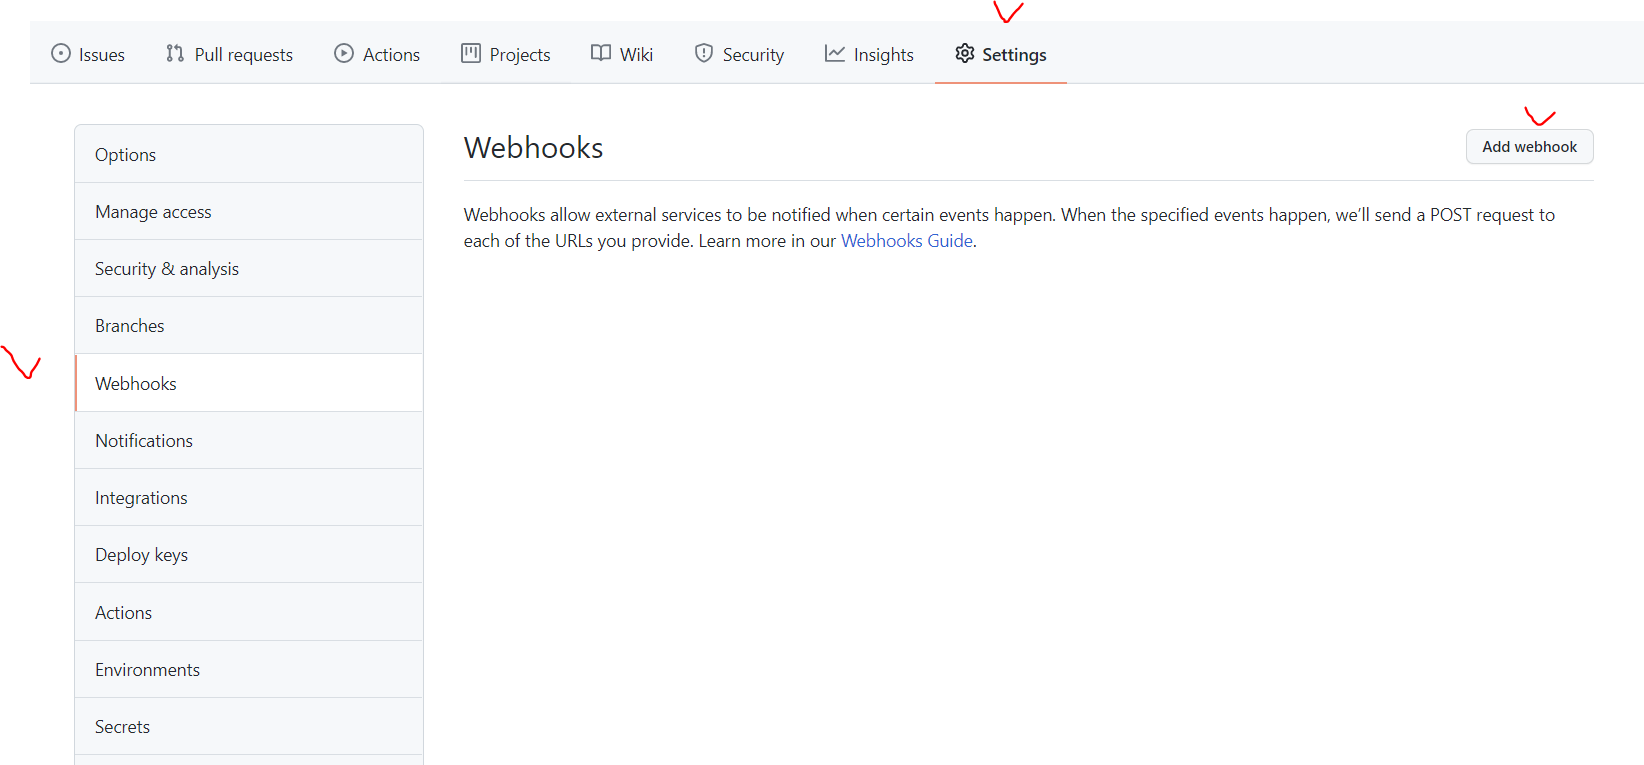Open the Insights tab
The height and width of the screenshot is (765, 1644).
click(x=870, y=54)
